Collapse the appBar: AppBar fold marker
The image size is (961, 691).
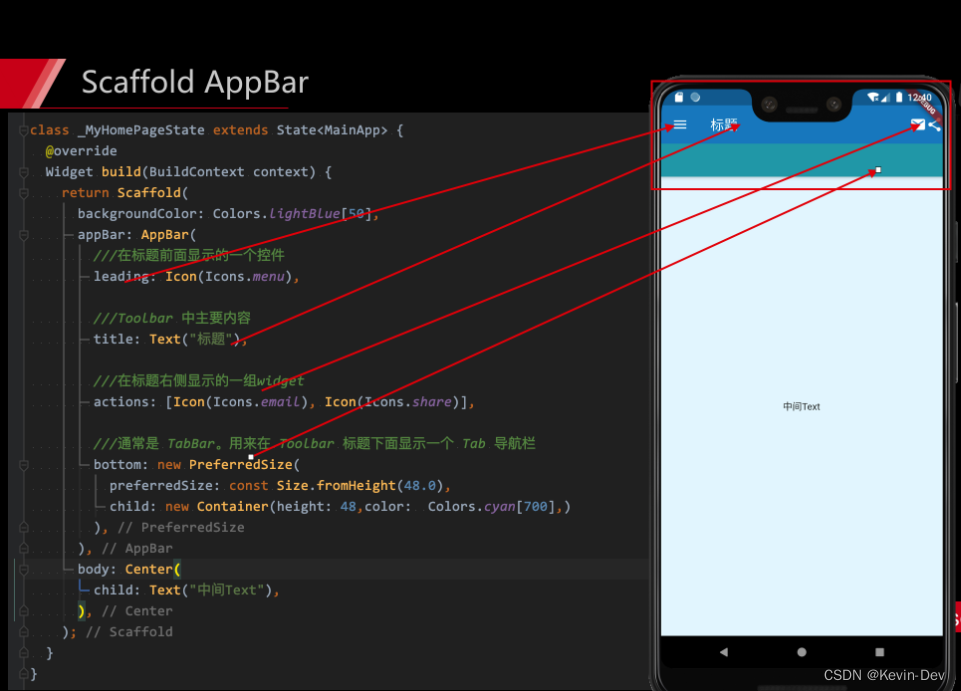click(23, 235)
